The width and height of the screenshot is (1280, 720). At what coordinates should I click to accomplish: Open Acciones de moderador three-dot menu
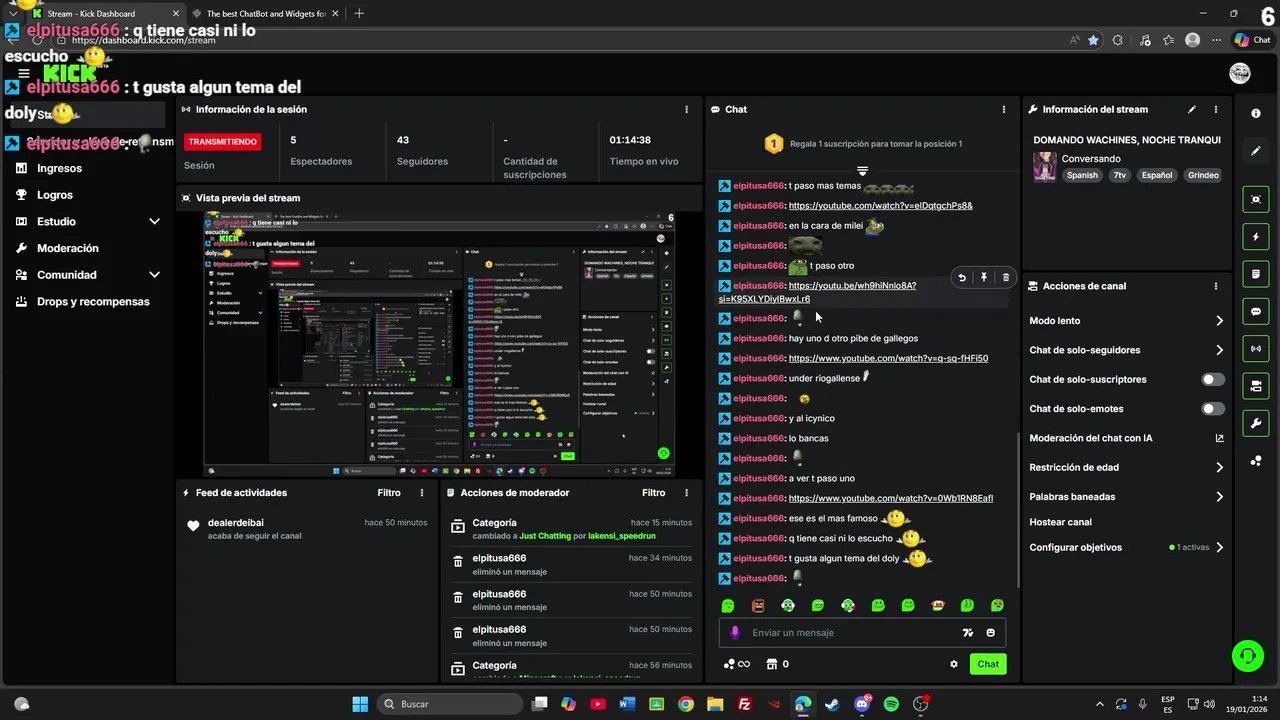[686, 493]
